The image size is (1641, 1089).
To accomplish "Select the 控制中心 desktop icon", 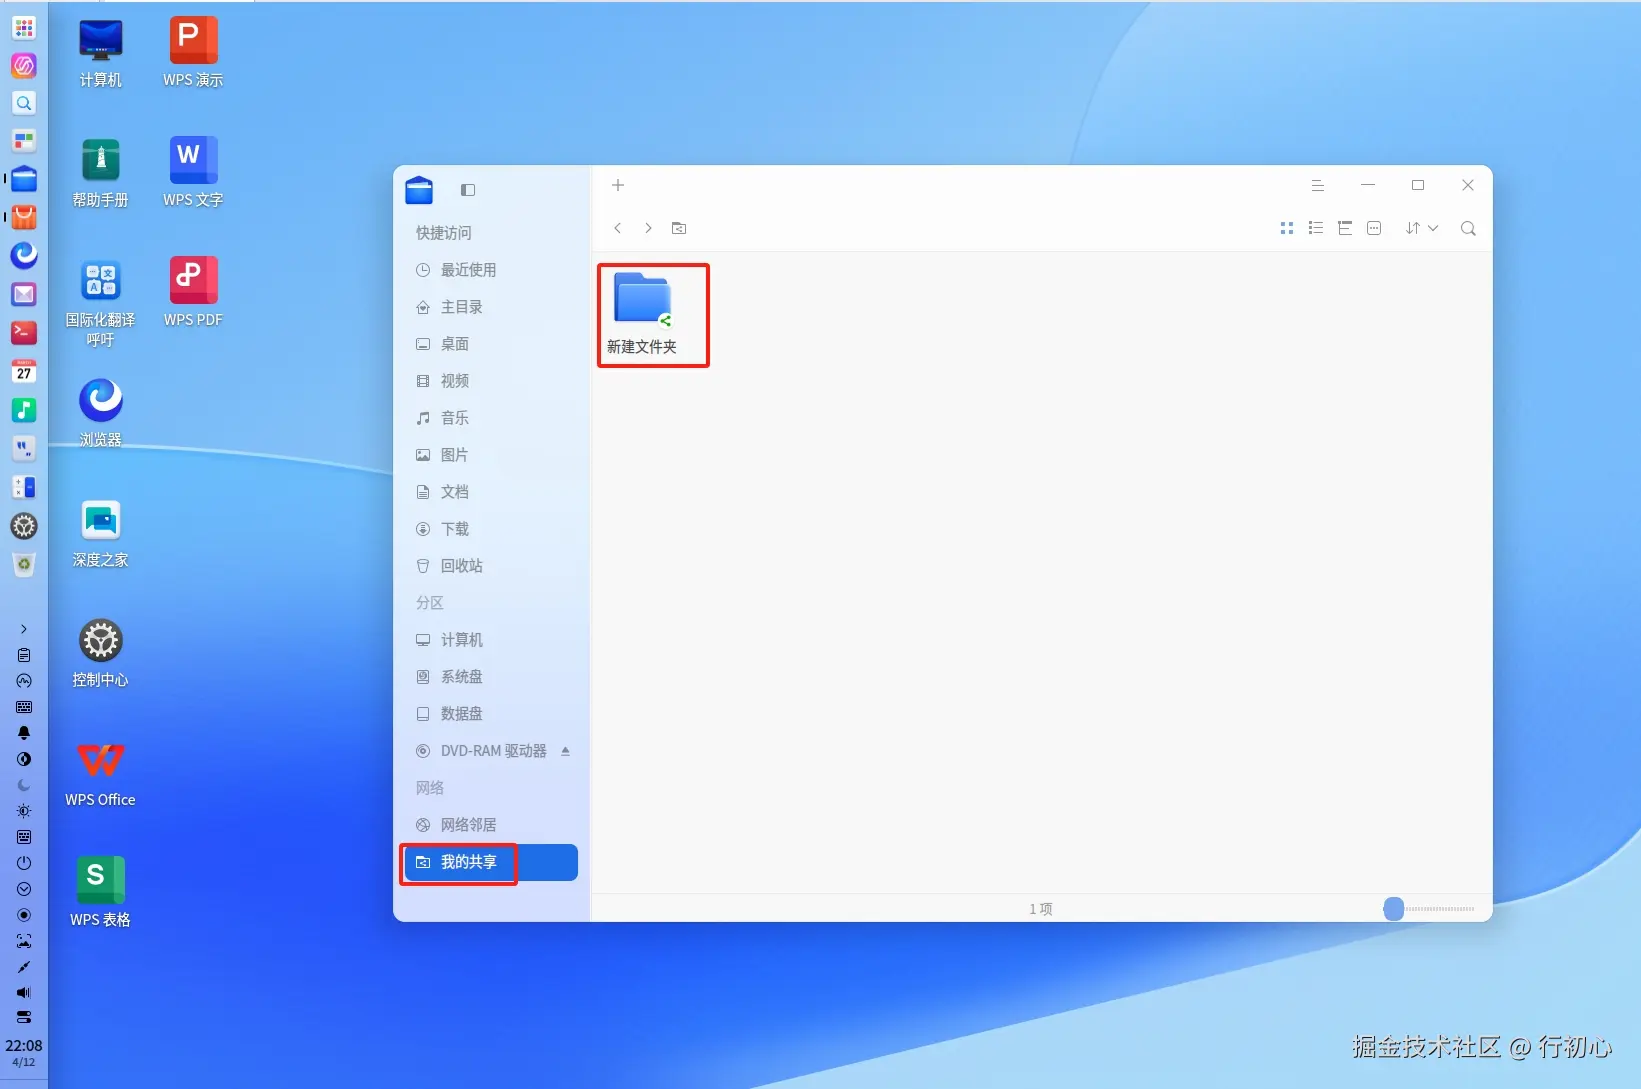I will [101, 653].
